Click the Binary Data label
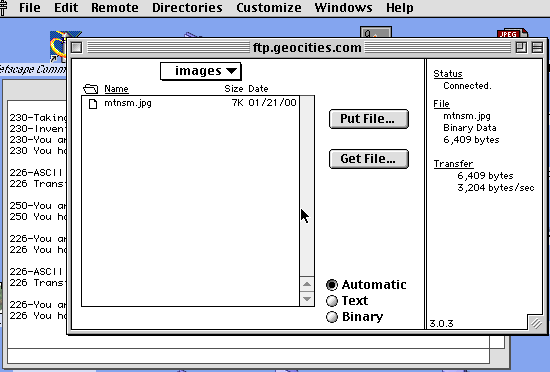The width and height of the screenshot is (550, 372). click(x=470, y=128)
